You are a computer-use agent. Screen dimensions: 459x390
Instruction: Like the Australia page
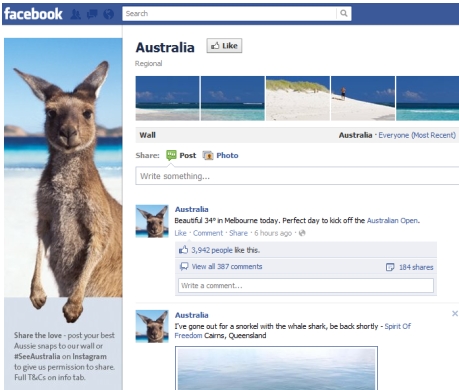(224, 46)
